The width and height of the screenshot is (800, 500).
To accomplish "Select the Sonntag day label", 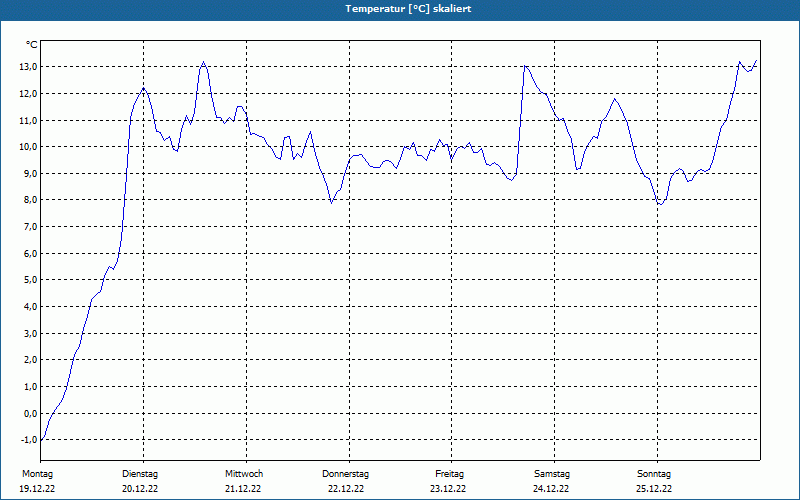I will click(x=654, y=474).
